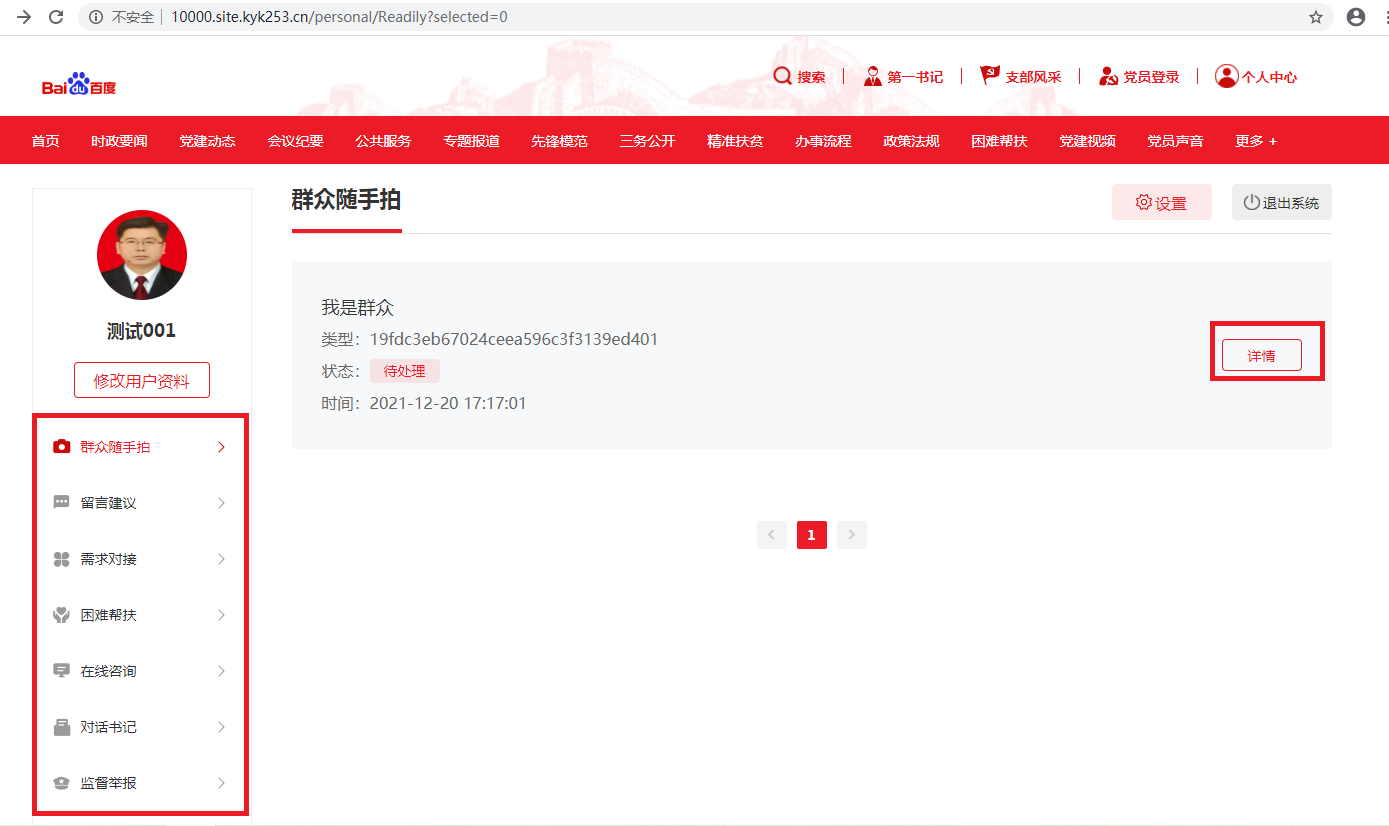
Task: Open the 精准扶贫 navigation menu item
Action: [x=735, y=141]
